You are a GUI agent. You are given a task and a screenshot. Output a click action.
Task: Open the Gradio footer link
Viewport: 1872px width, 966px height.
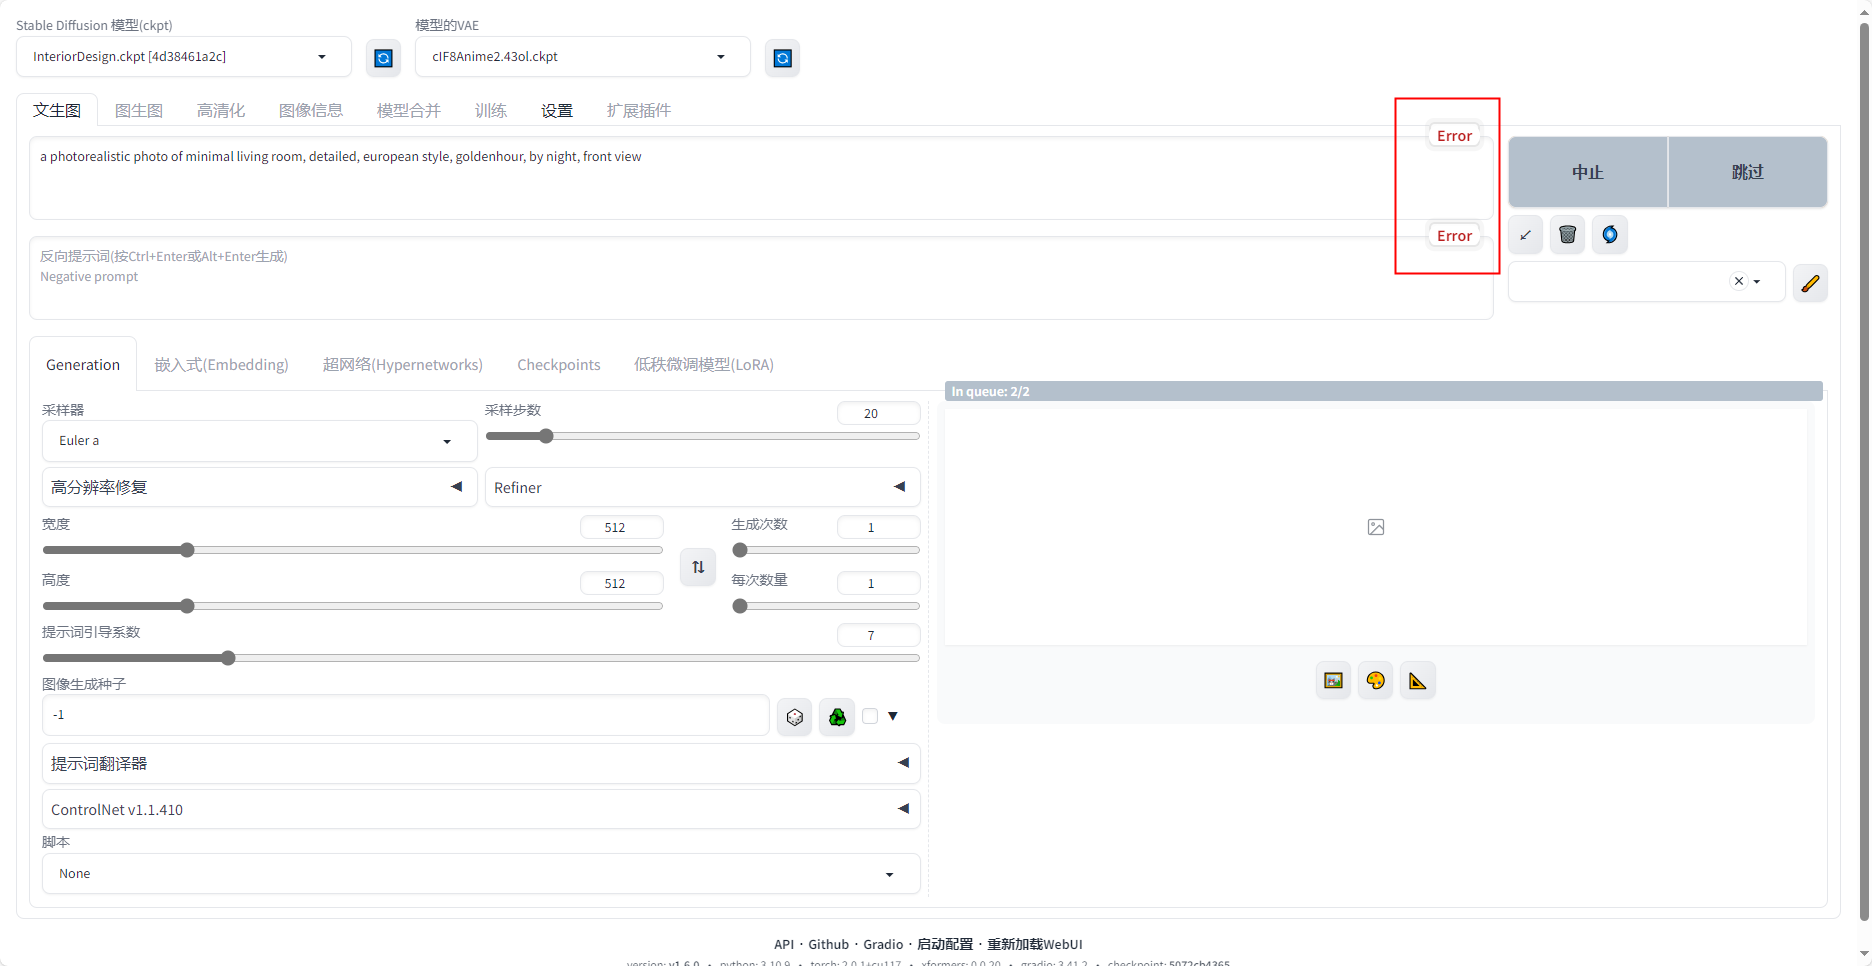tap(883, 944)
